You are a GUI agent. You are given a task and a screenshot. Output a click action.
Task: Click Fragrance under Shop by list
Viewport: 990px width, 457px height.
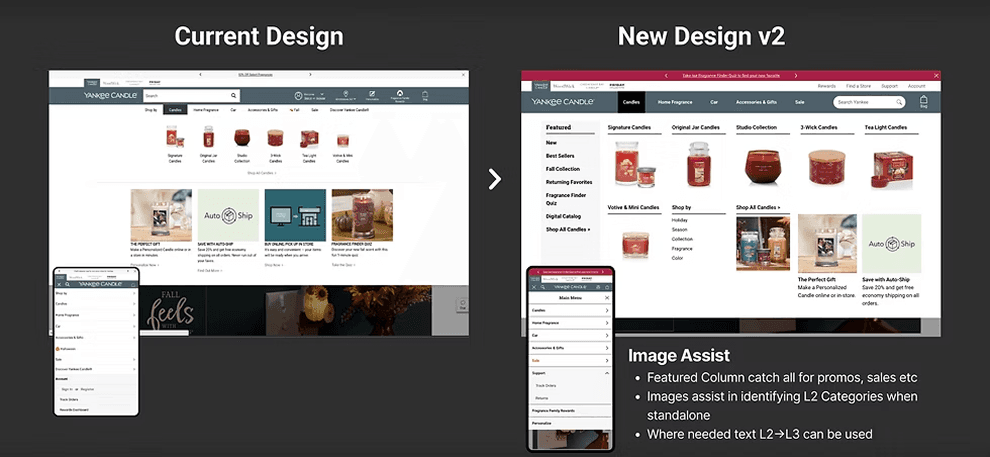coord(682,249)
